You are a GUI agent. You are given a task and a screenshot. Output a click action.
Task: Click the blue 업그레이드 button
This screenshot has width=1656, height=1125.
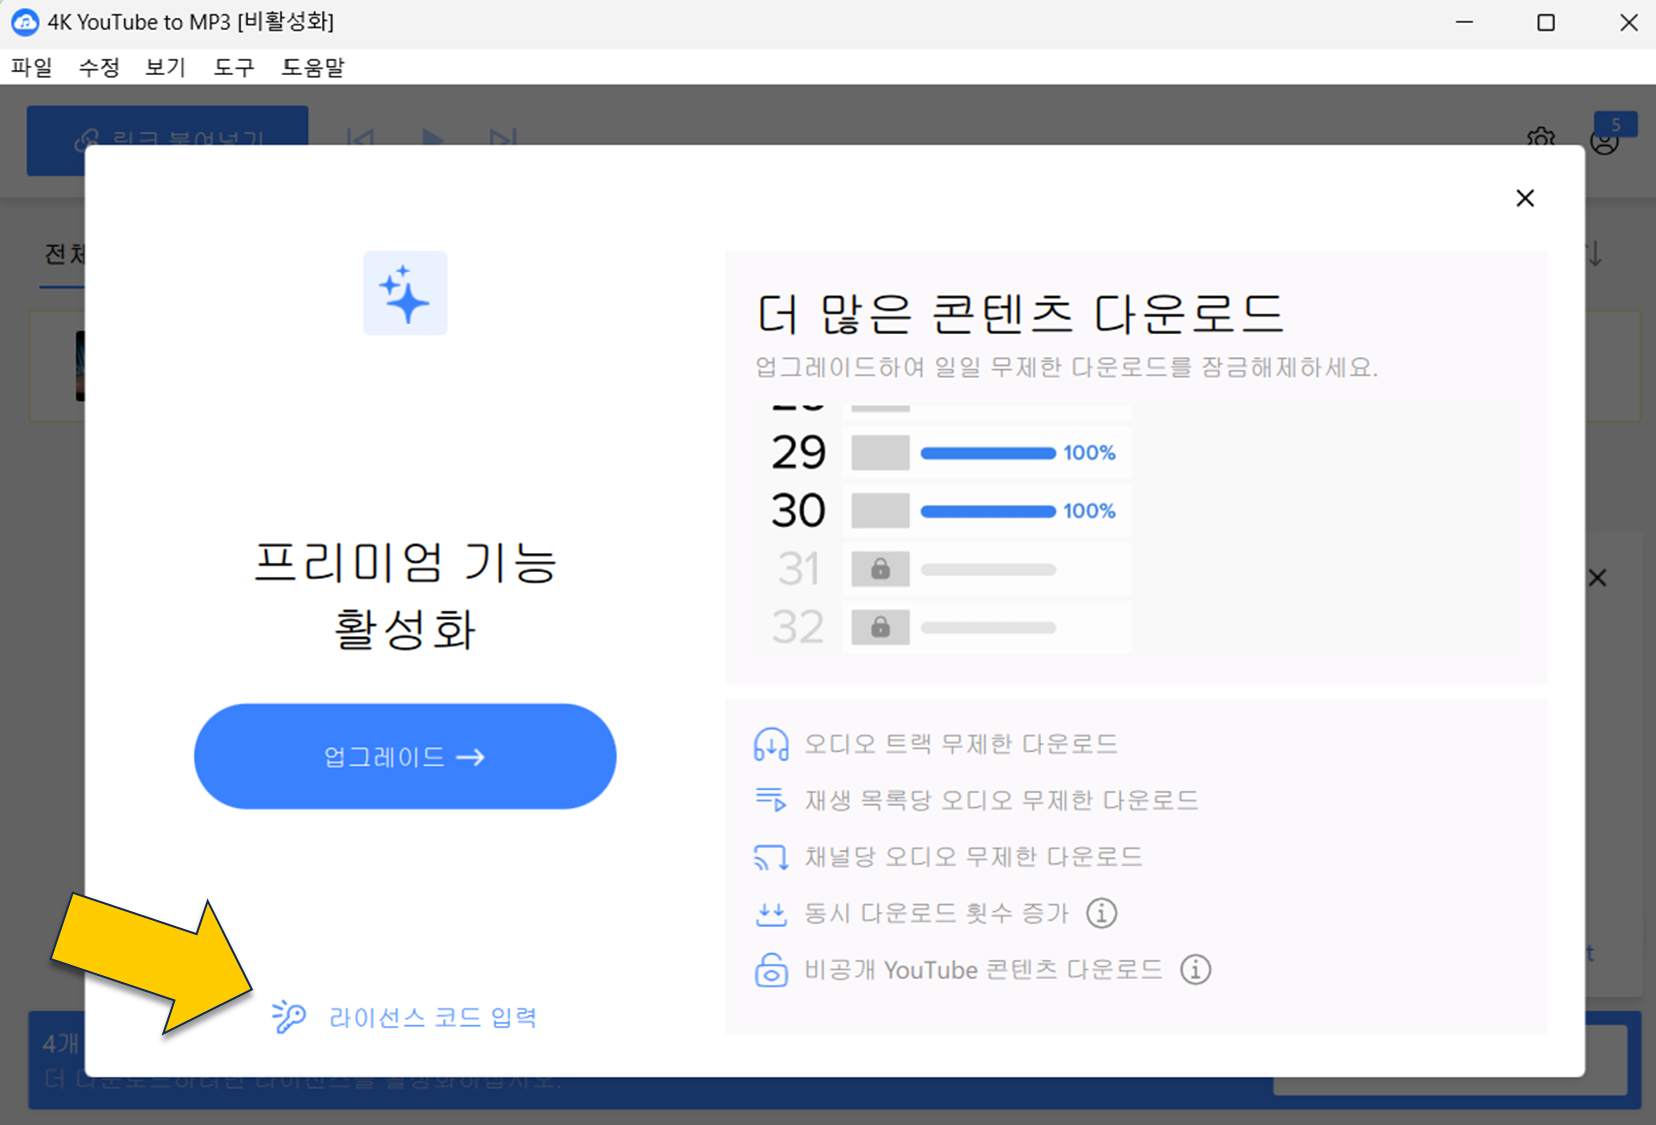click(405, 756)
